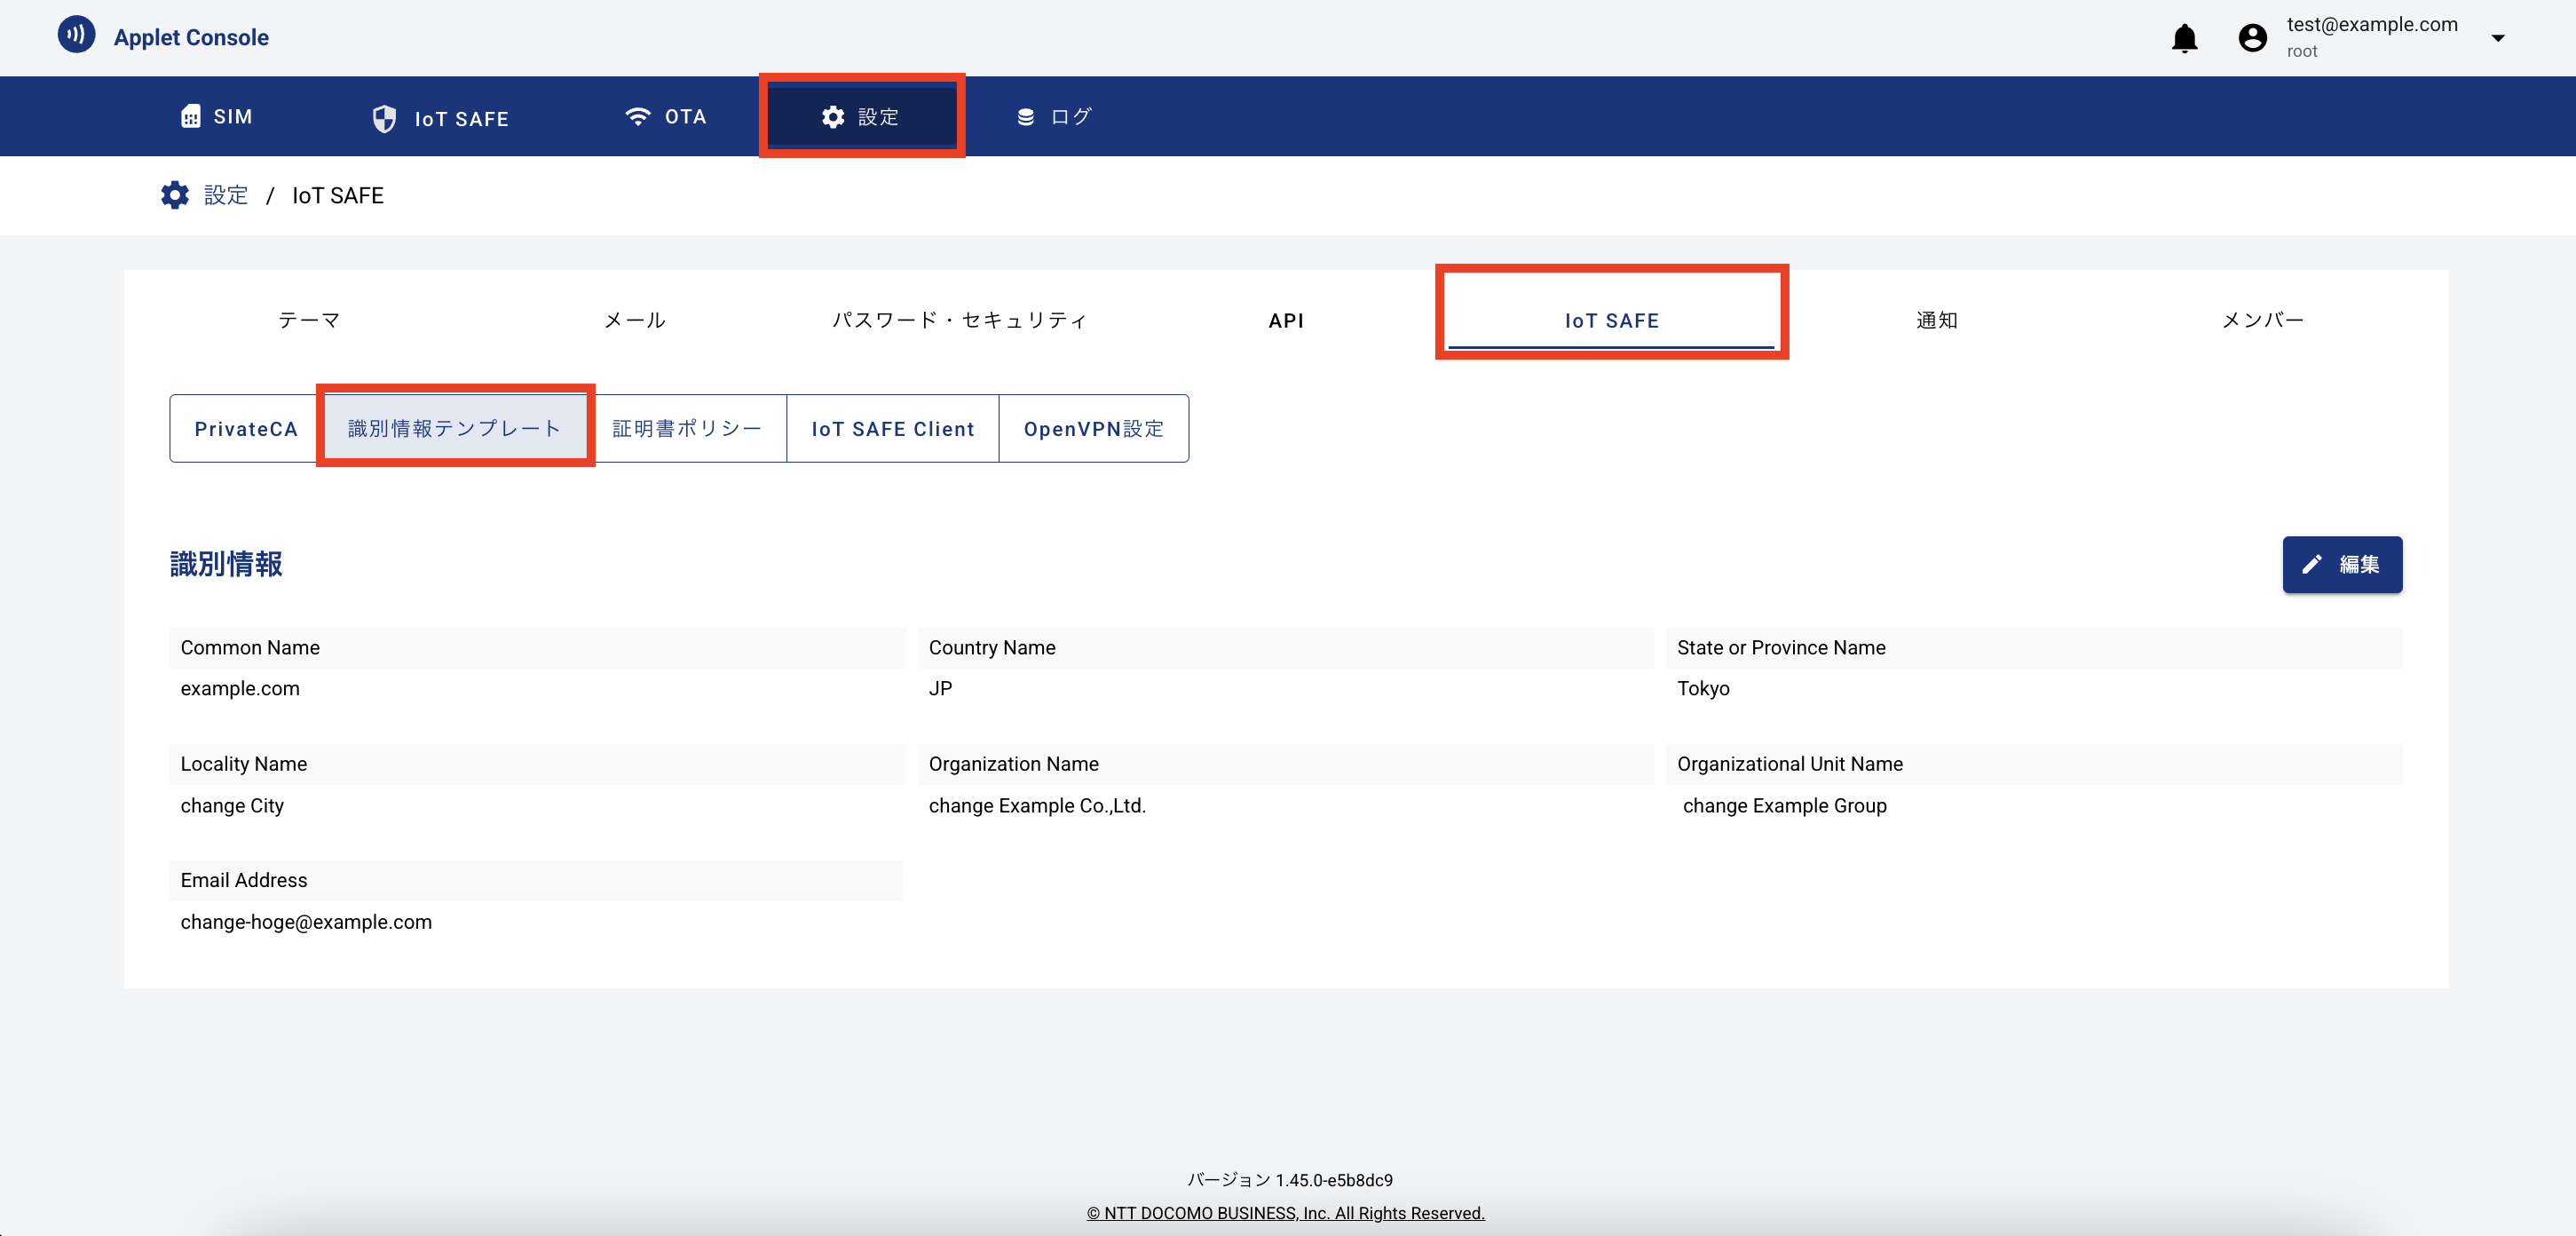Image resolution: width=2576 pixels, height=1236 pixels.
Task: Open the SIM card navigation item
Action: [216, 117]
